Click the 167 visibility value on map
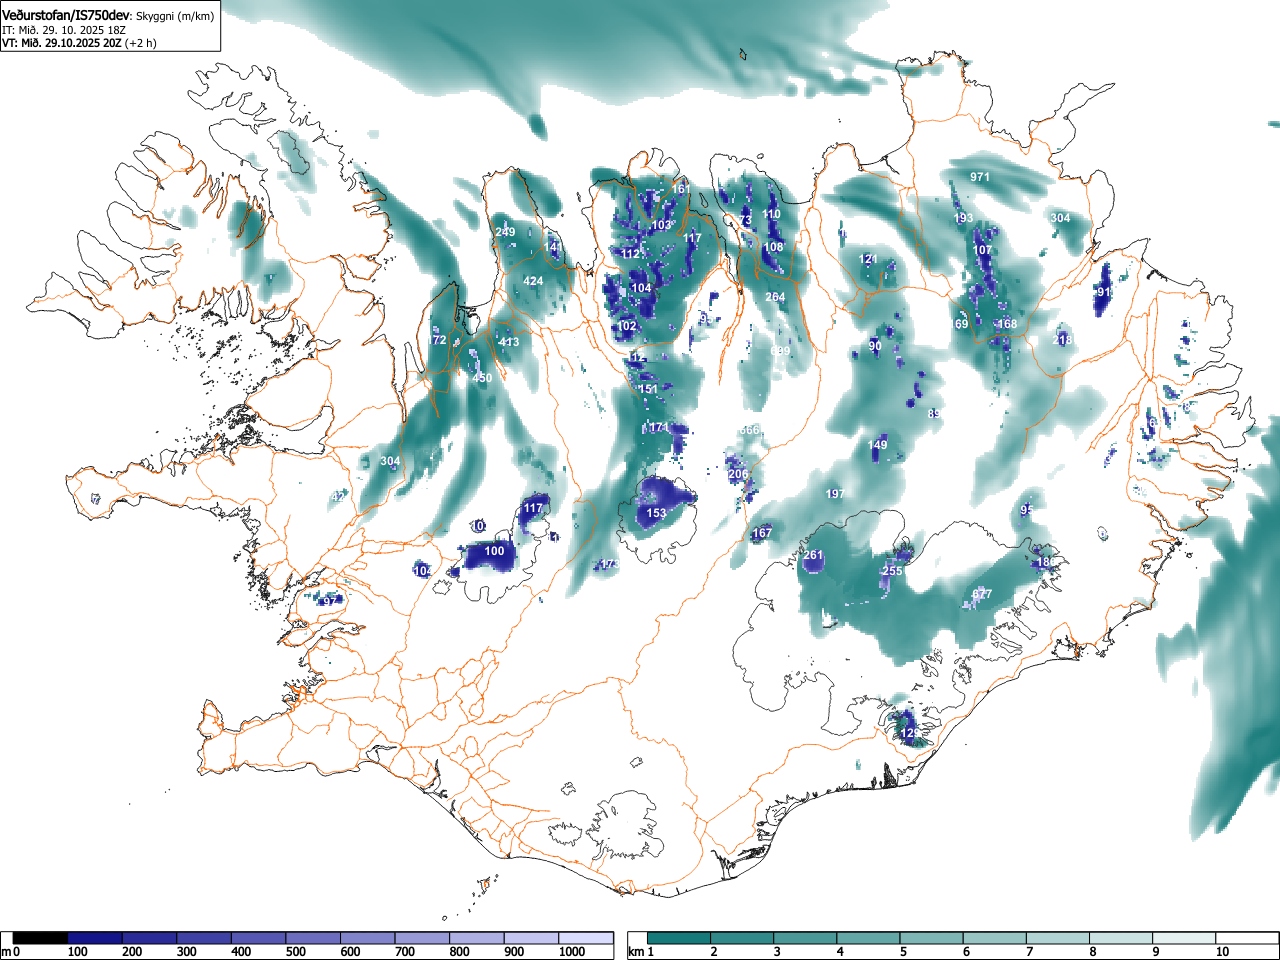The height and width of the screenshot is (960, 1280). click(x=762, y=533)
